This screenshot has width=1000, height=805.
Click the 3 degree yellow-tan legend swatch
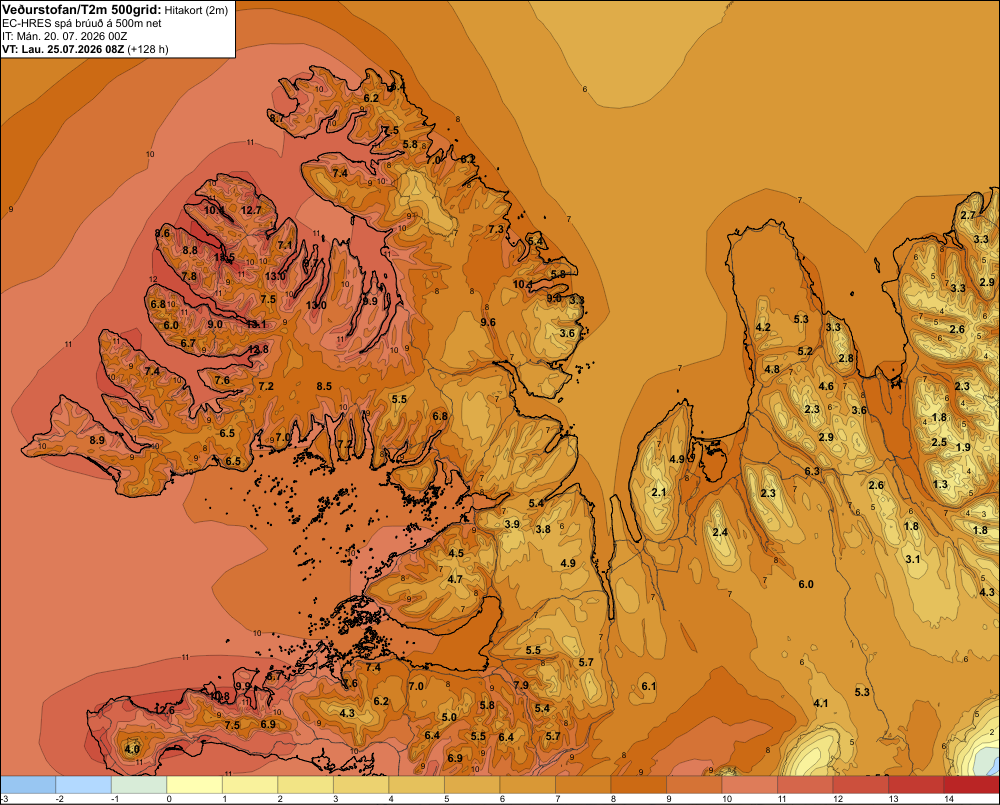pyautogui.click(x=361, y=785)
